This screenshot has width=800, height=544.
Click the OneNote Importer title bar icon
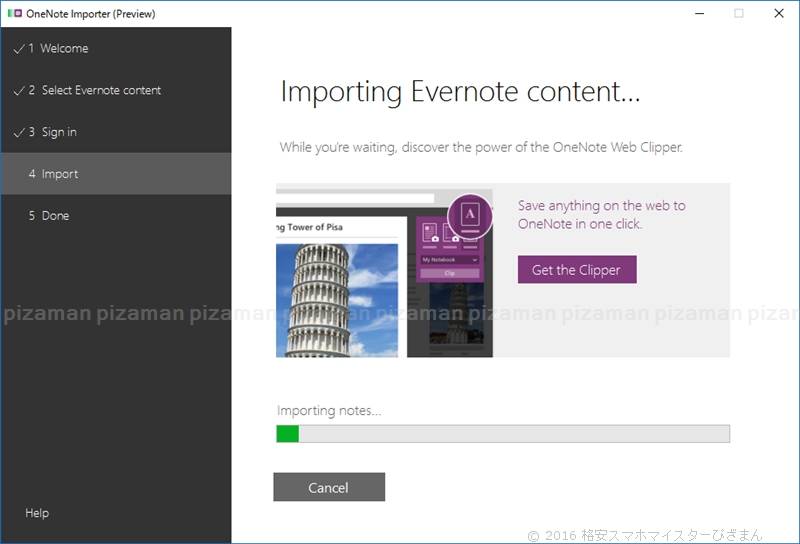click(x=14, y=14)
